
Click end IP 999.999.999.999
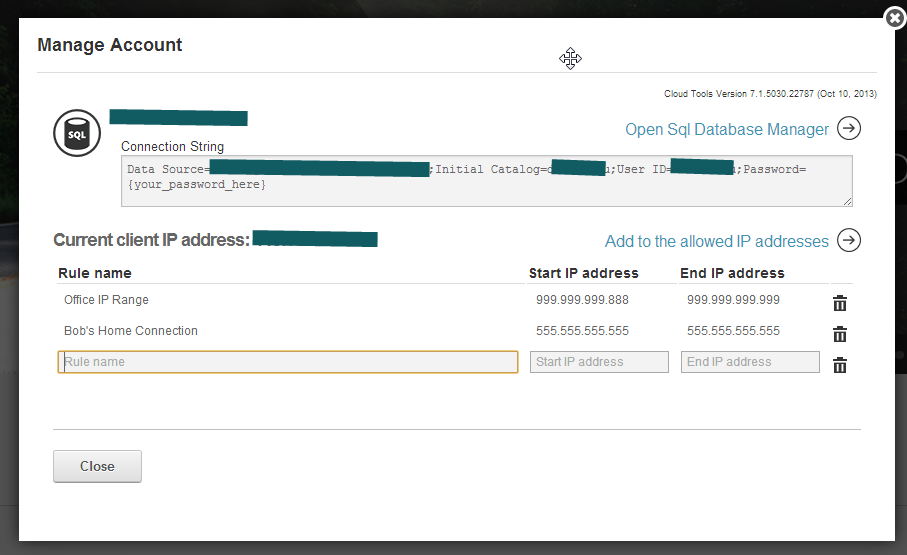tap(733, 300)
